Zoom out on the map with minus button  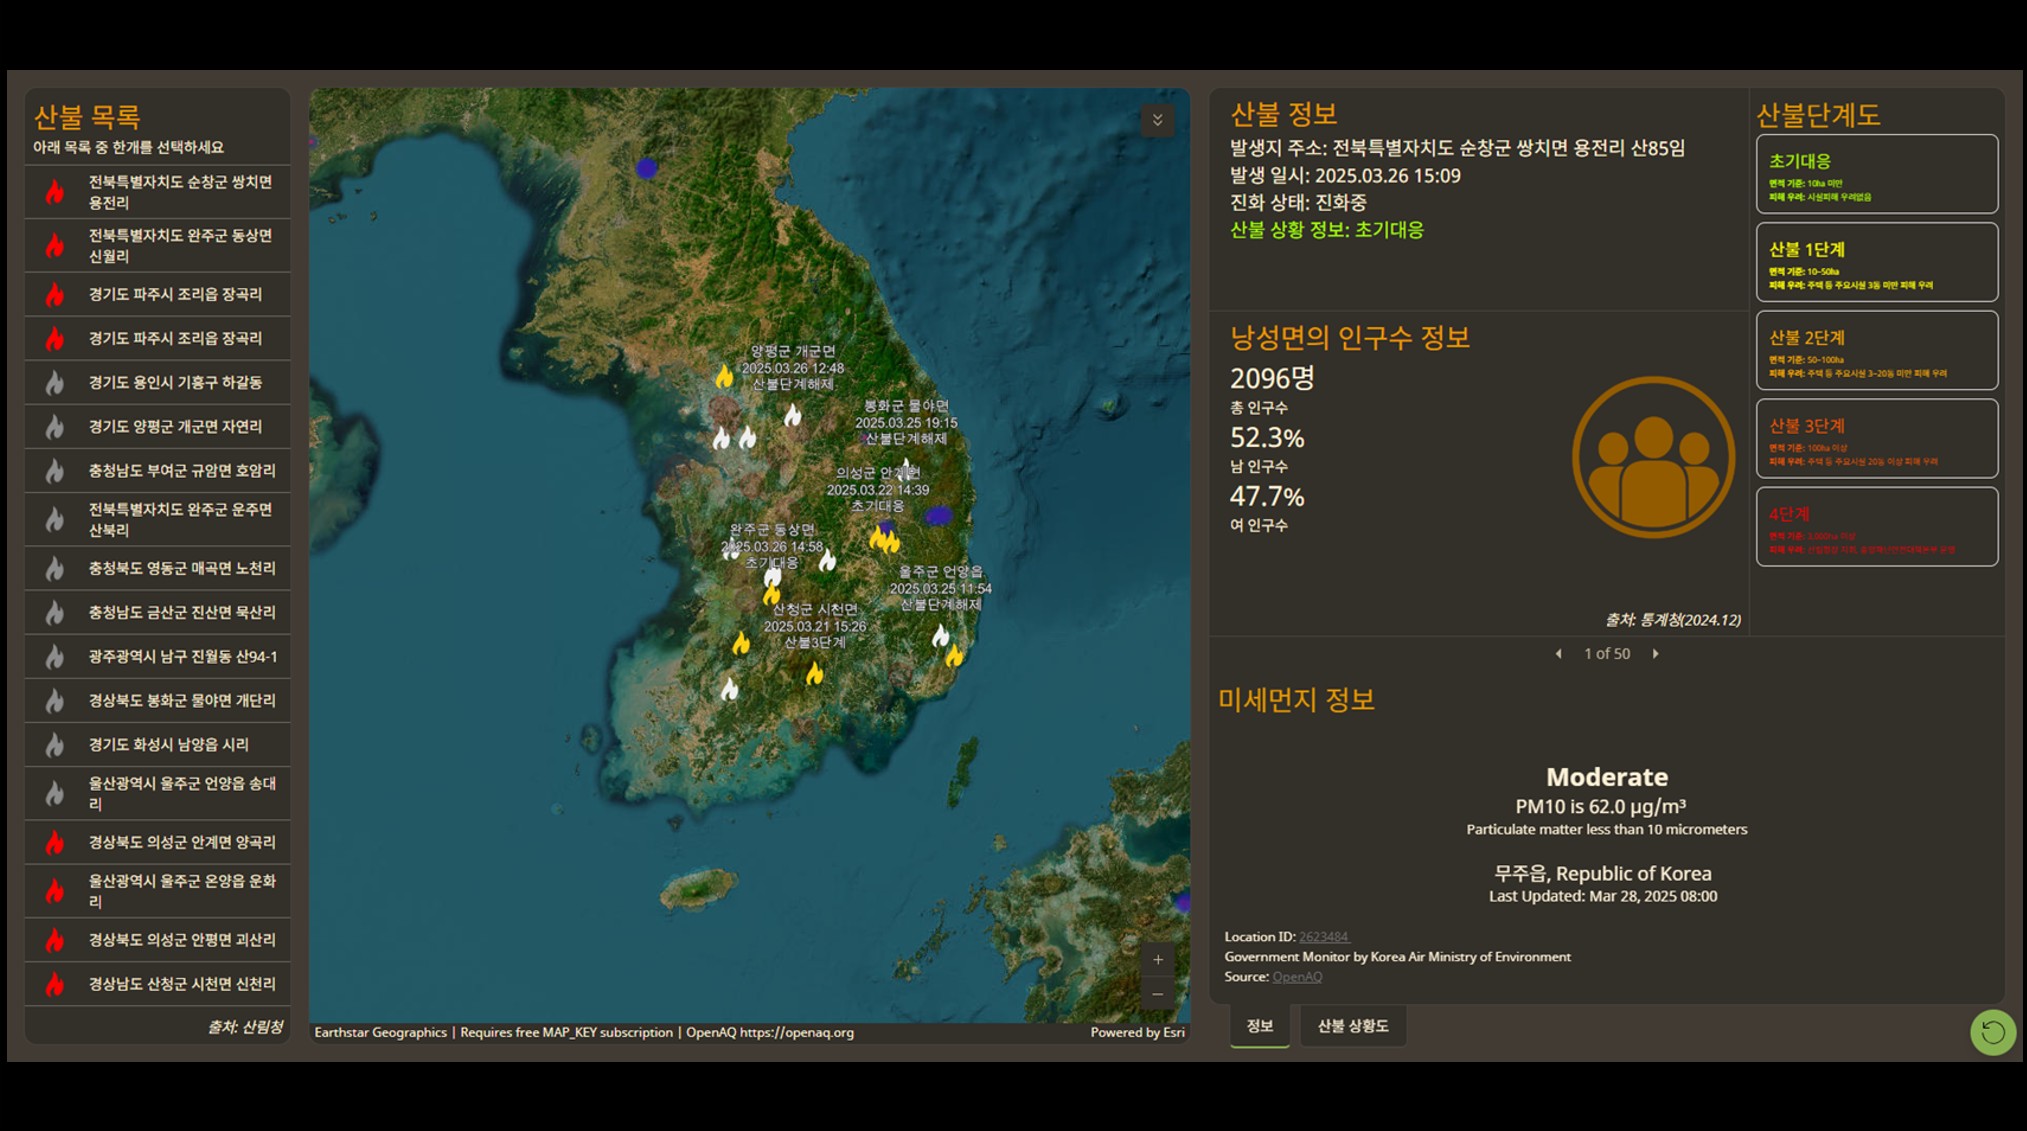tap(1157, 993)
